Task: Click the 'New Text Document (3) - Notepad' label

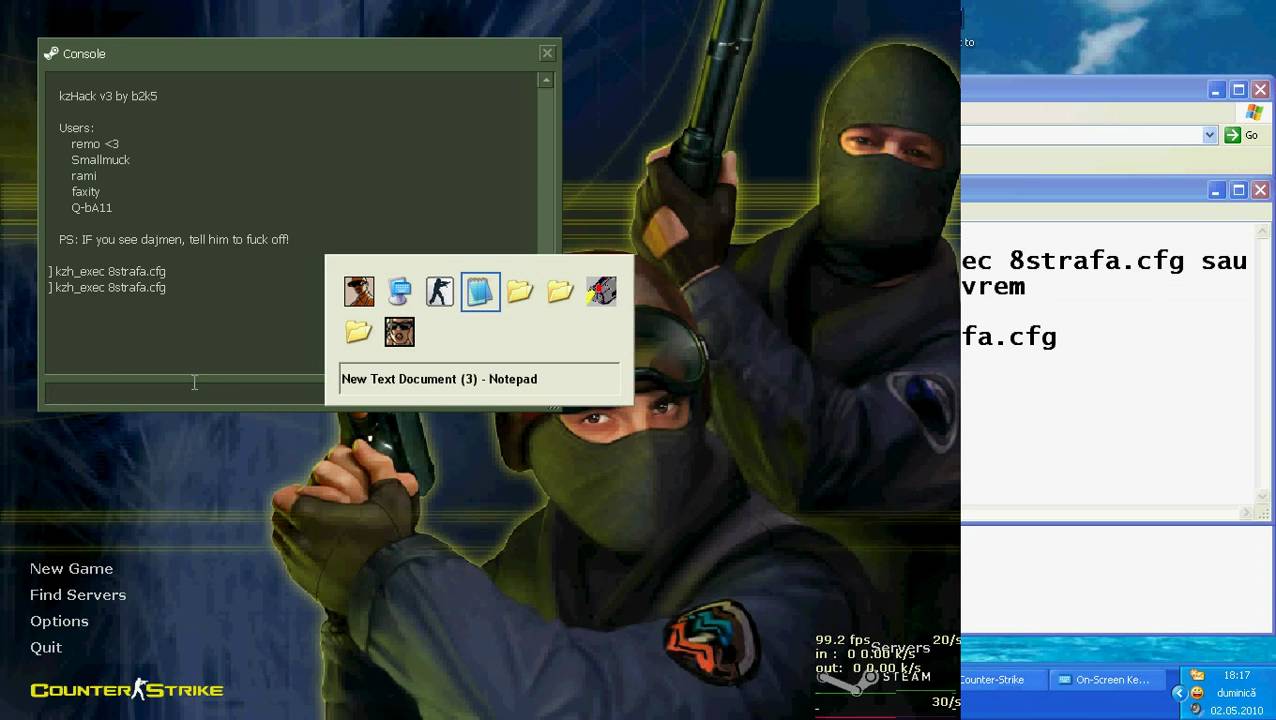Action: 439,379
